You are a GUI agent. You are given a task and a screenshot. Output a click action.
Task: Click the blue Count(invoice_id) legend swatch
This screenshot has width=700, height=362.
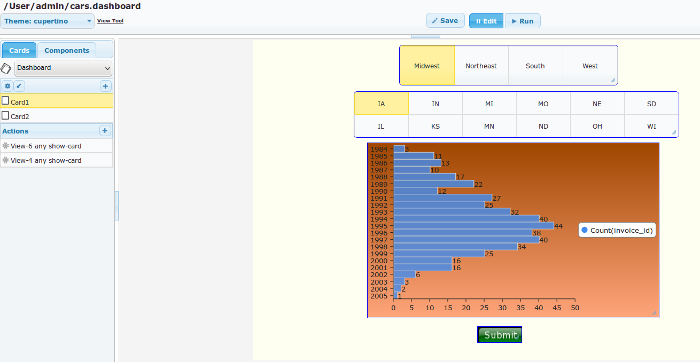click(584, 230)
